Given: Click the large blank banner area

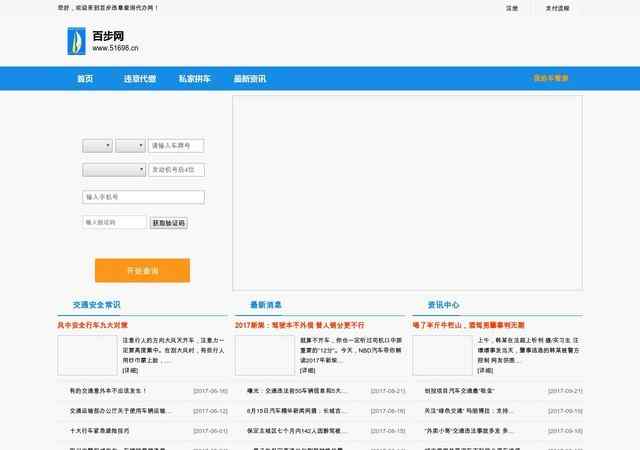Looking at the screenshot, I should click(407, 193).
